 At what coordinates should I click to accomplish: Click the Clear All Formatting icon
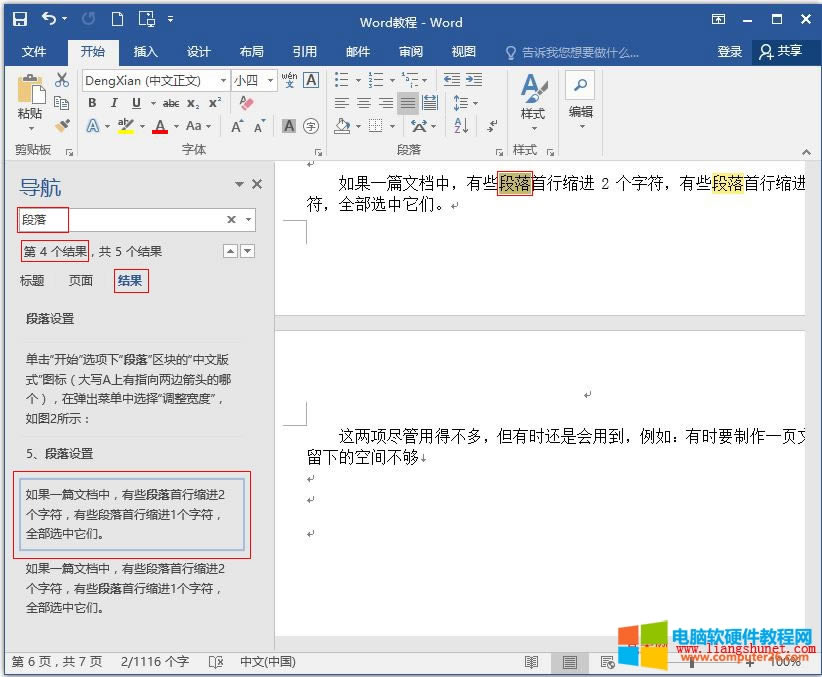(x=245, y=102)
